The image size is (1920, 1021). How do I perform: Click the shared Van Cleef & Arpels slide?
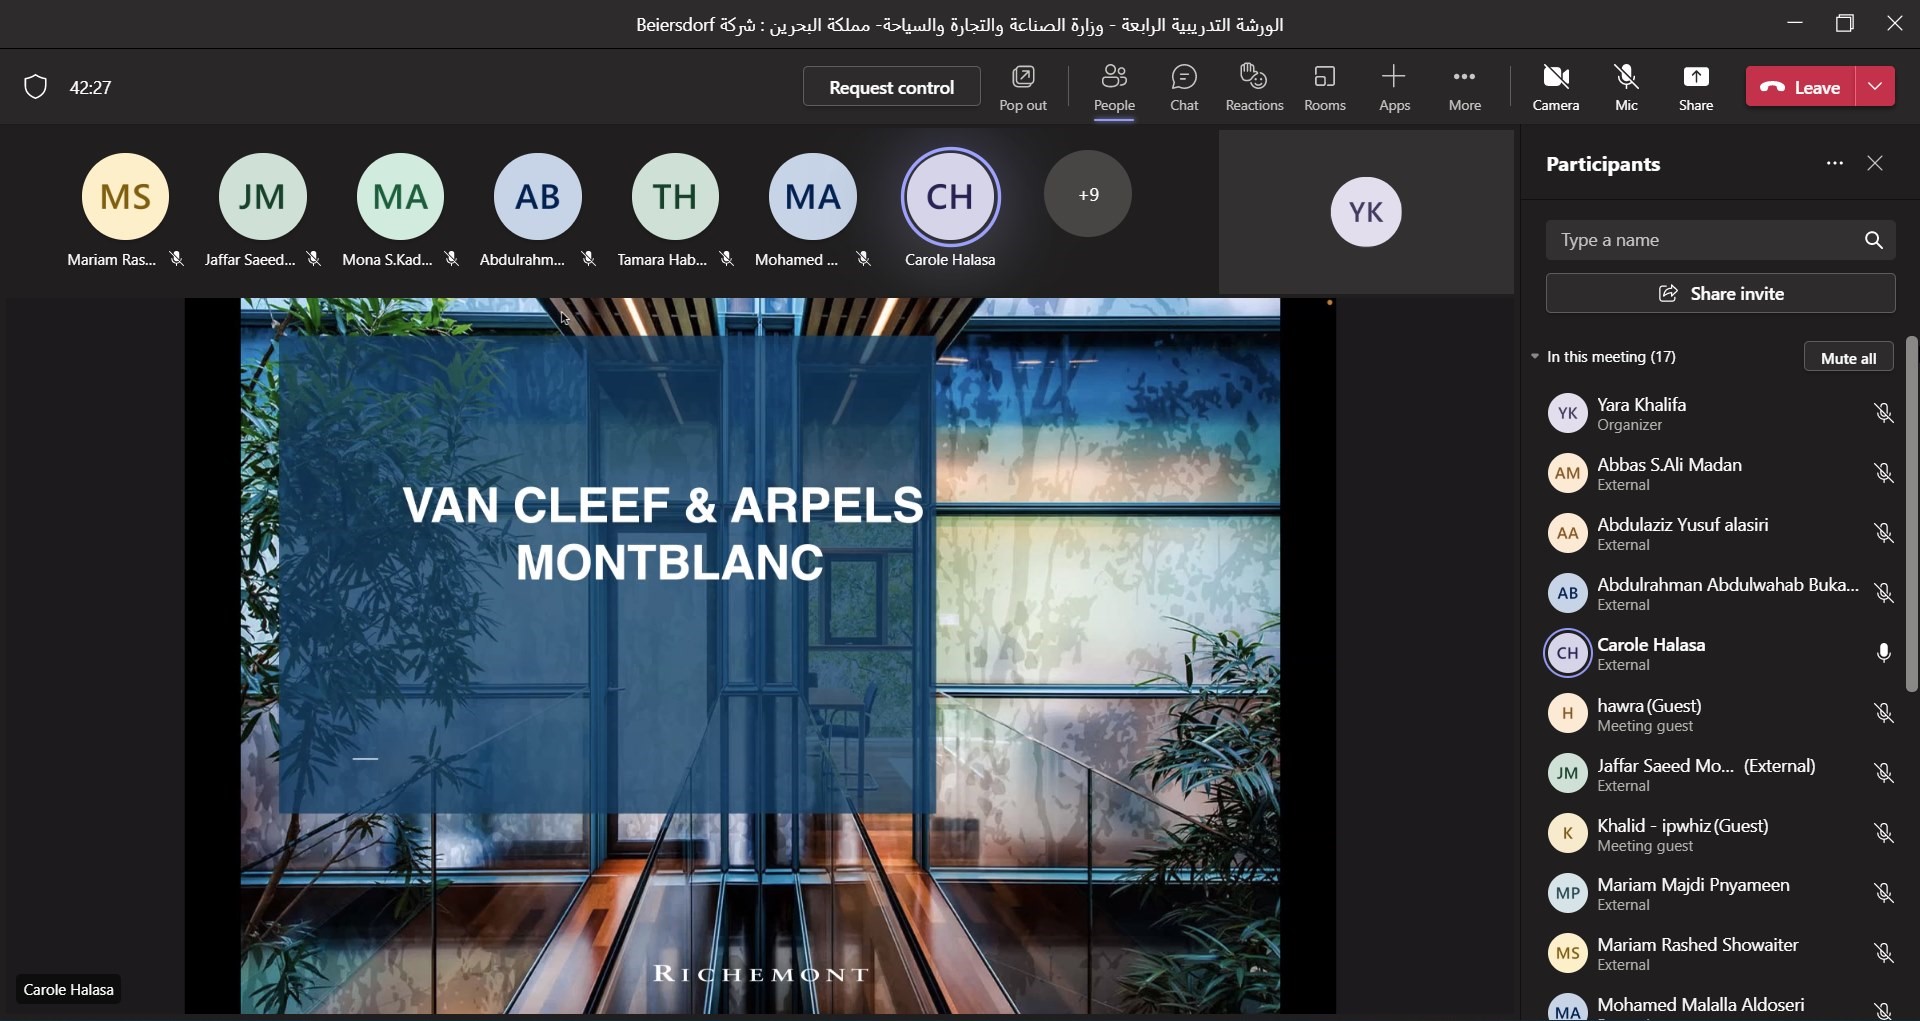coord(760,655)
